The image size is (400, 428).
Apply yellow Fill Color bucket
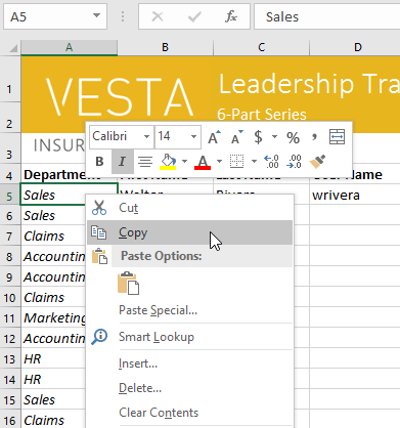[x=168, y=162]
